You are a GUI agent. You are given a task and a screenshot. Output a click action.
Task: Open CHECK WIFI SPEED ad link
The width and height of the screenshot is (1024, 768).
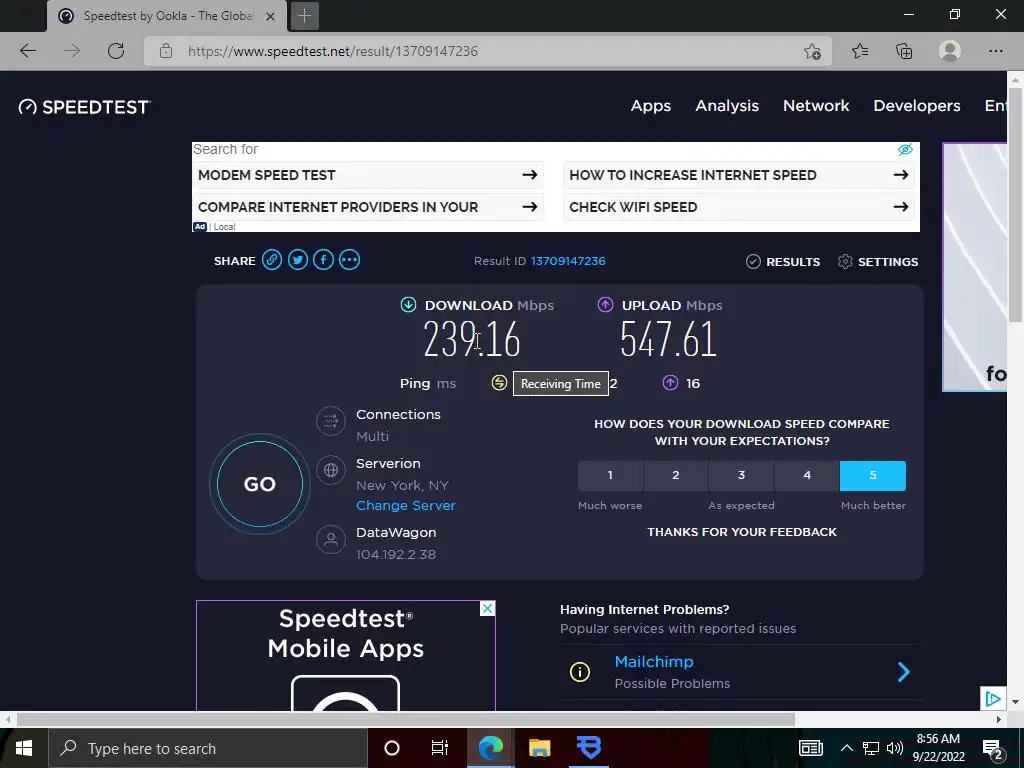(739, 207)
